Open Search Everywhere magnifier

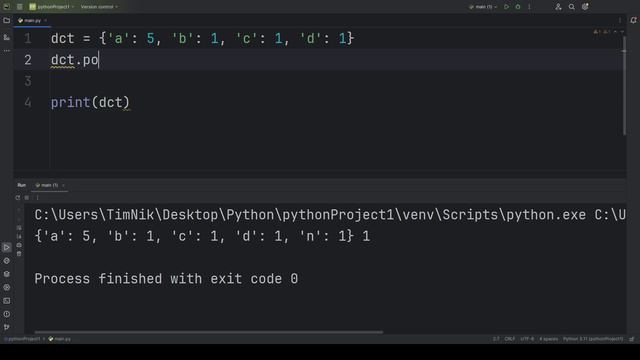(x=571, y=7)
